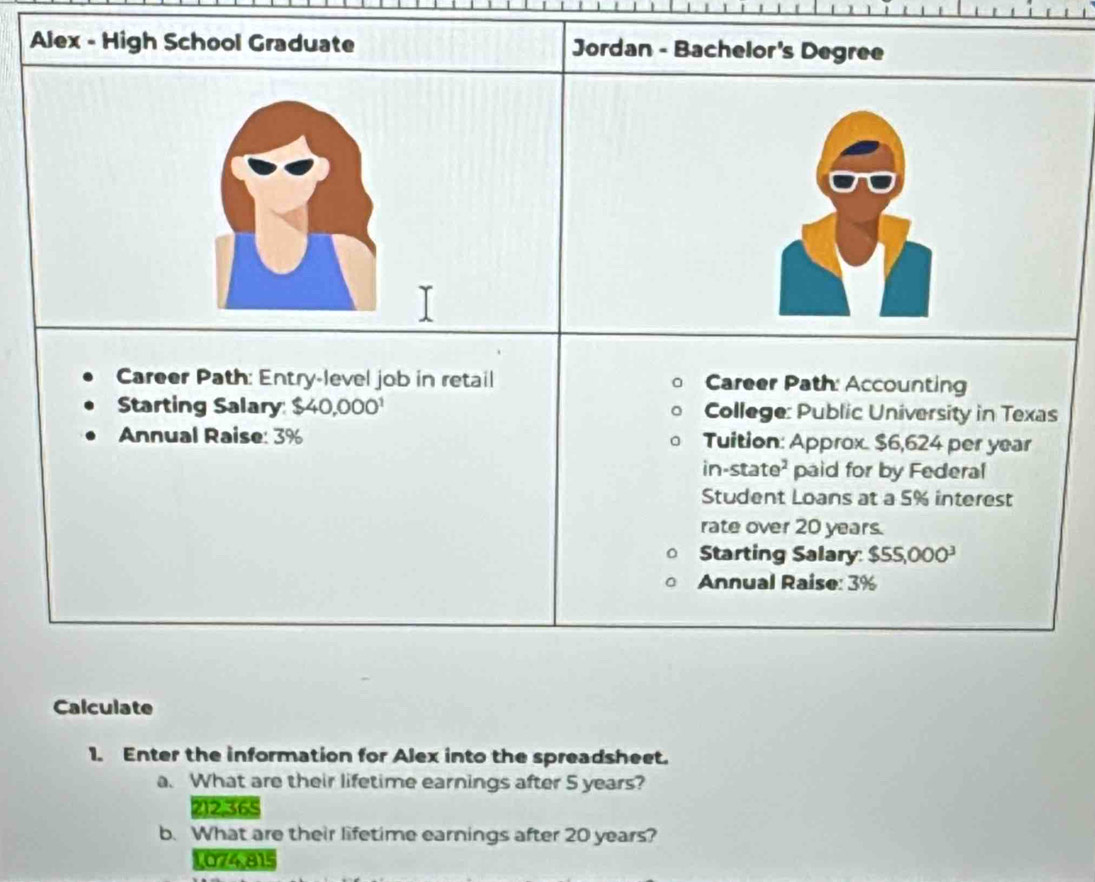Image resolution: width=1095 pixels, height=882 pixels.
Task: Select Jordan's Career Path: Accounting entry
Action: pos(834,384)
